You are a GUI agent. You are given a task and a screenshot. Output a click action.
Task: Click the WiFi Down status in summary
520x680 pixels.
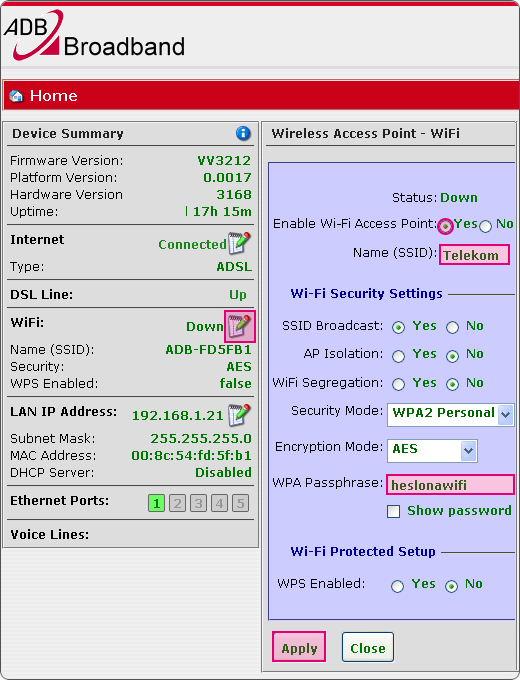click(x=205, y=326)
